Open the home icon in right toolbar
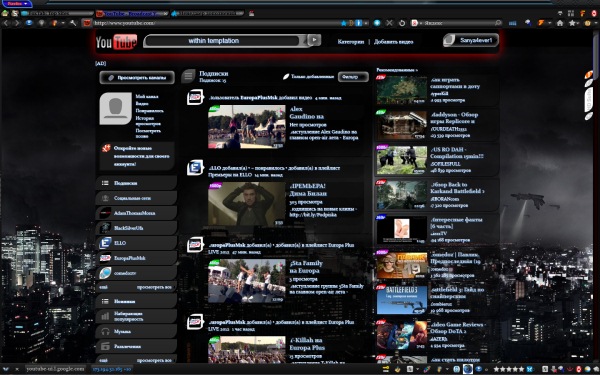The width and height of the screenshot is (600, 375). 560,23
